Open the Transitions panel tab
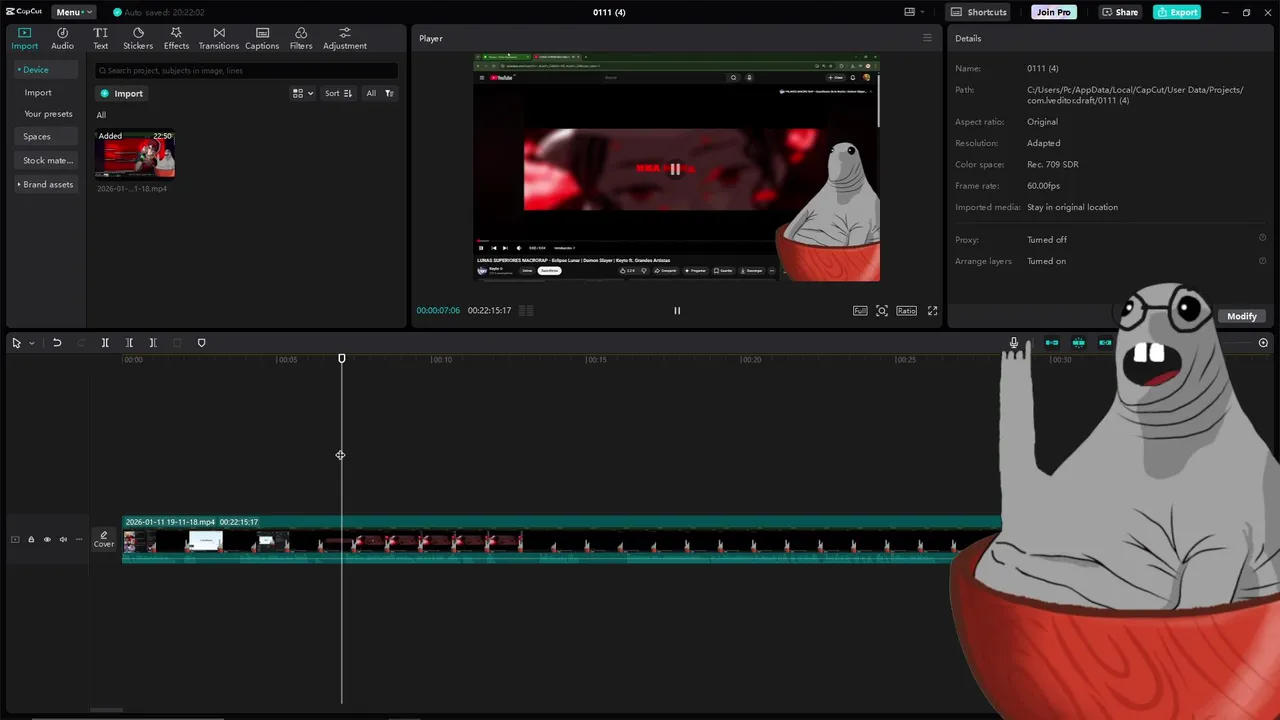This screenshot has height=720, width=1280. point(218,39)
